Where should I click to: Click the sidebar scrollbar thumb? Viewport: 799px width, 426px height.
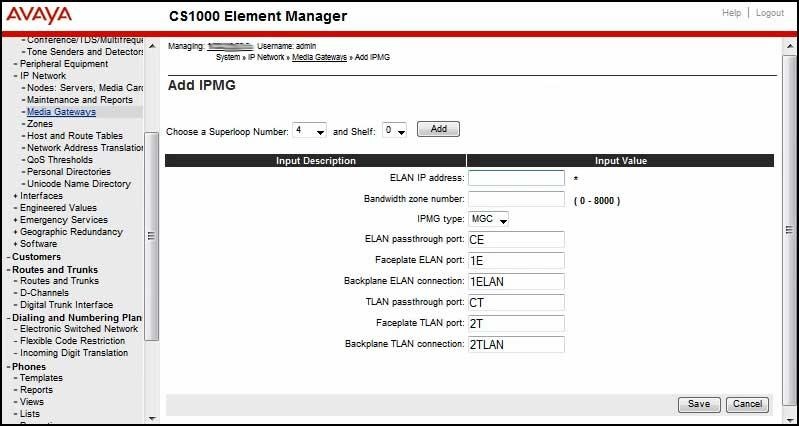click(x=151, y=236)
